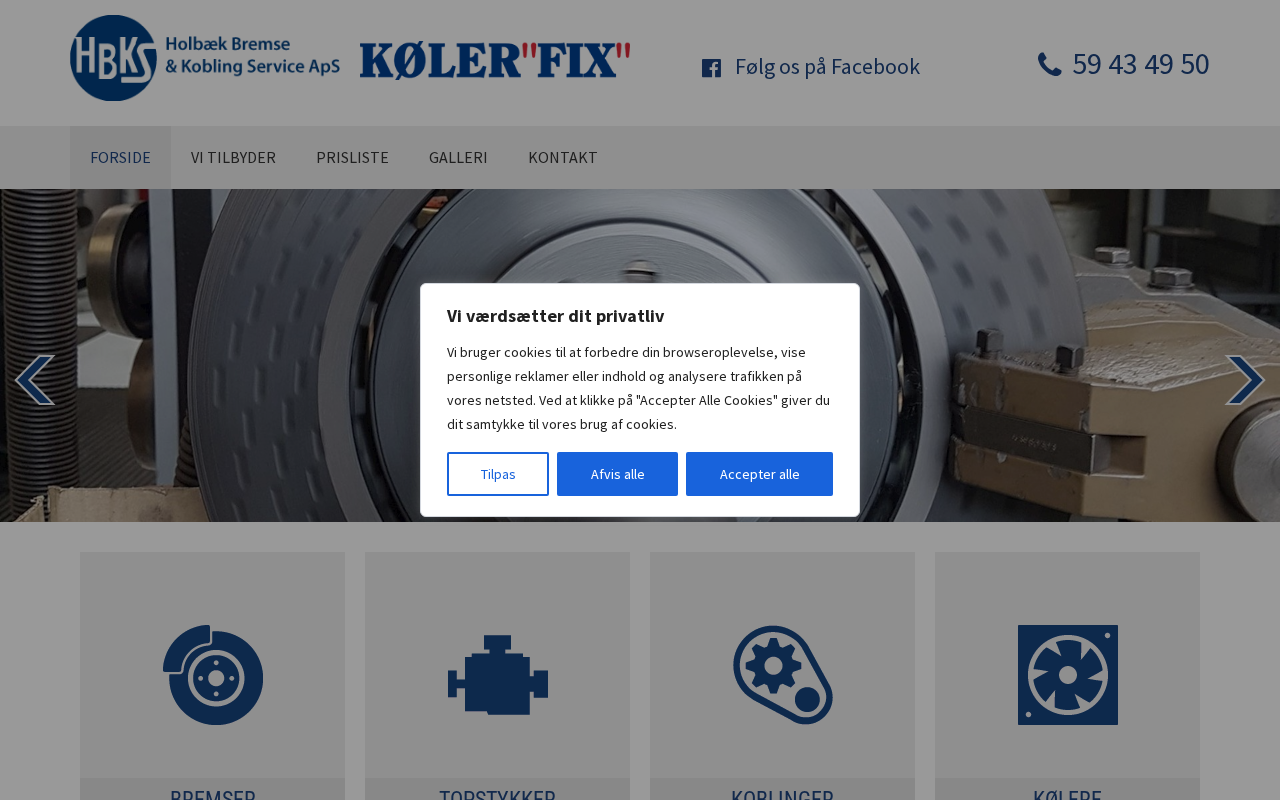Follow the Følg os på Facebook link
The width and height of the screenshot is (1280, 800).
coord(827,67)
